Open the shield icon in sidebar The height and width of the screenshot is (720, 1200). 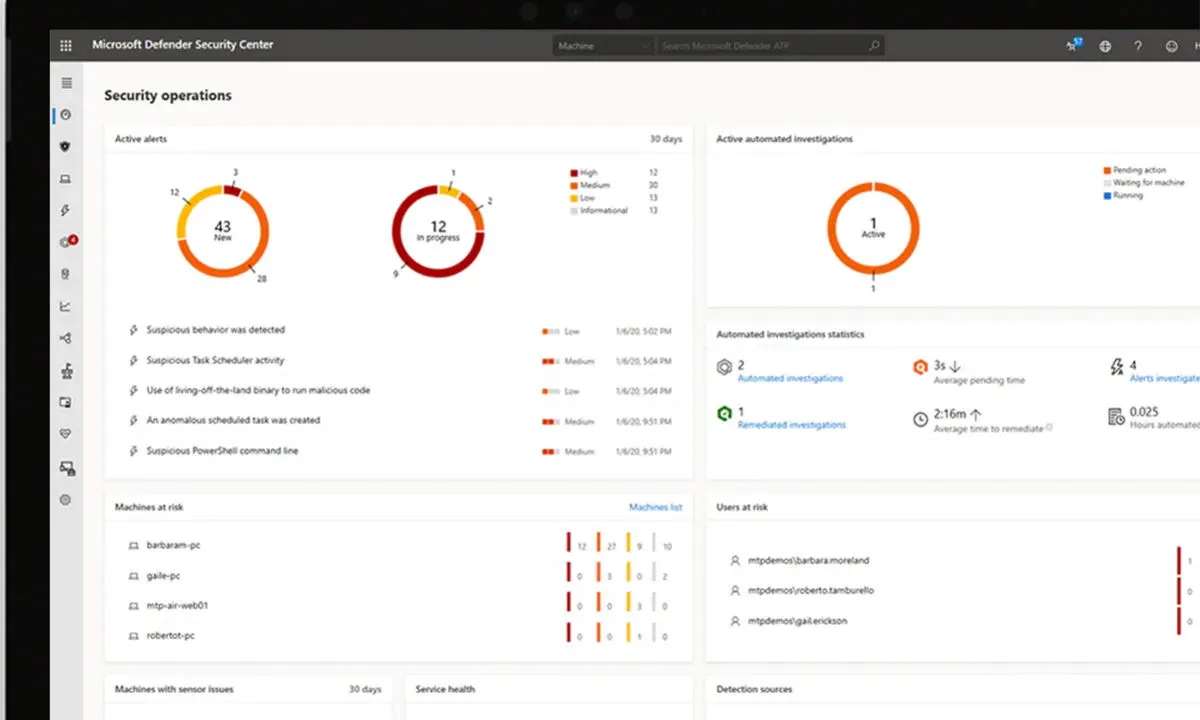coord(66,147)
